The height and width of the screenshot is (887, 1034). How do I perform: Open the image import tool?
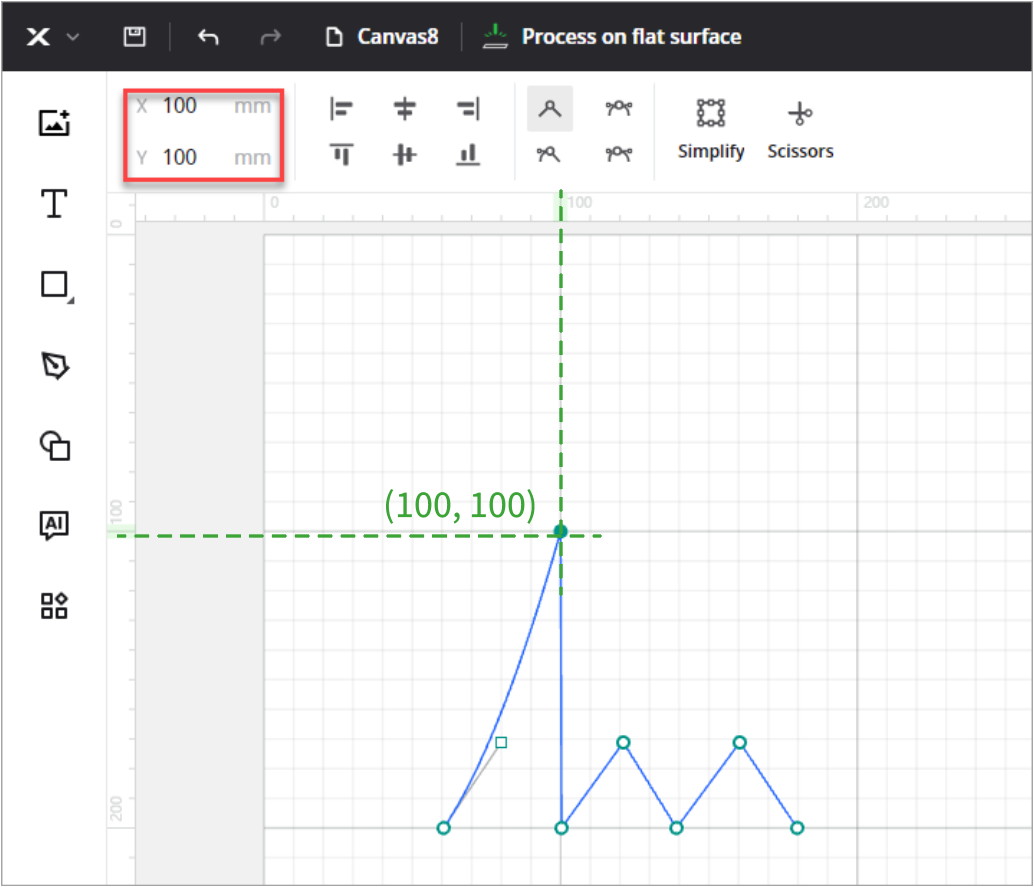(x=54, y=123)
